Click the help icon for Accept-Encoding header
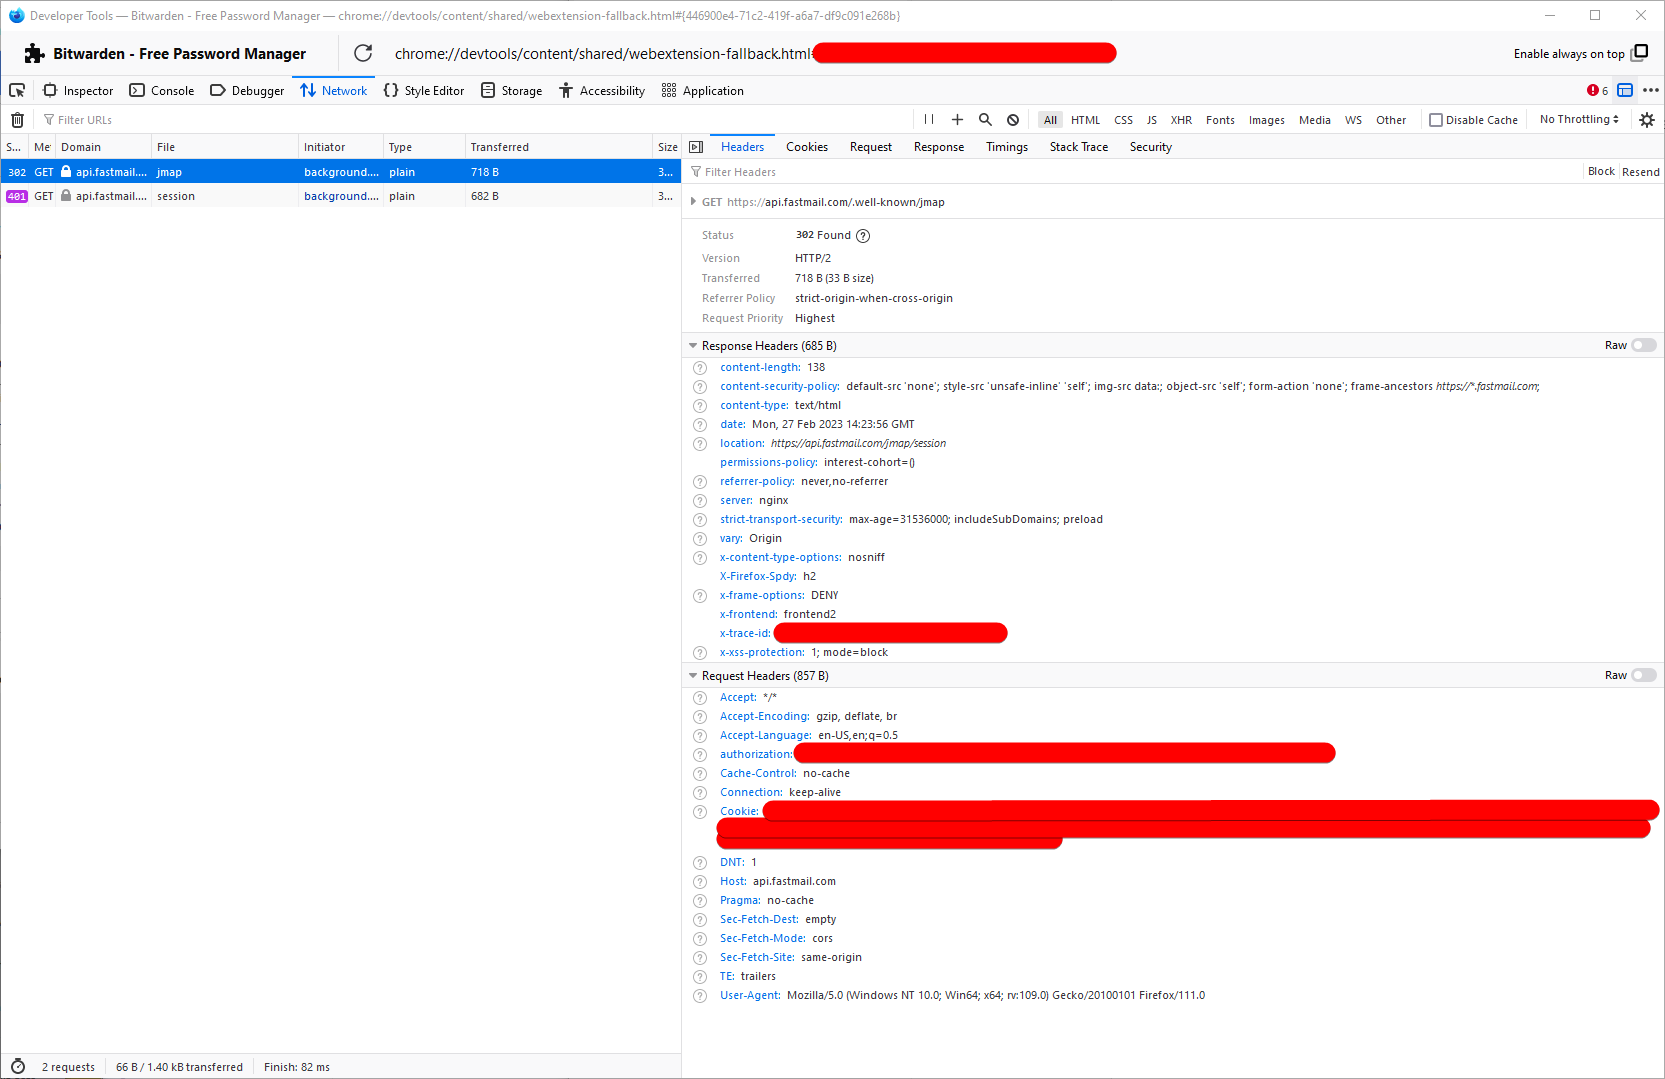1665x1079 pixels. point(700,717)
